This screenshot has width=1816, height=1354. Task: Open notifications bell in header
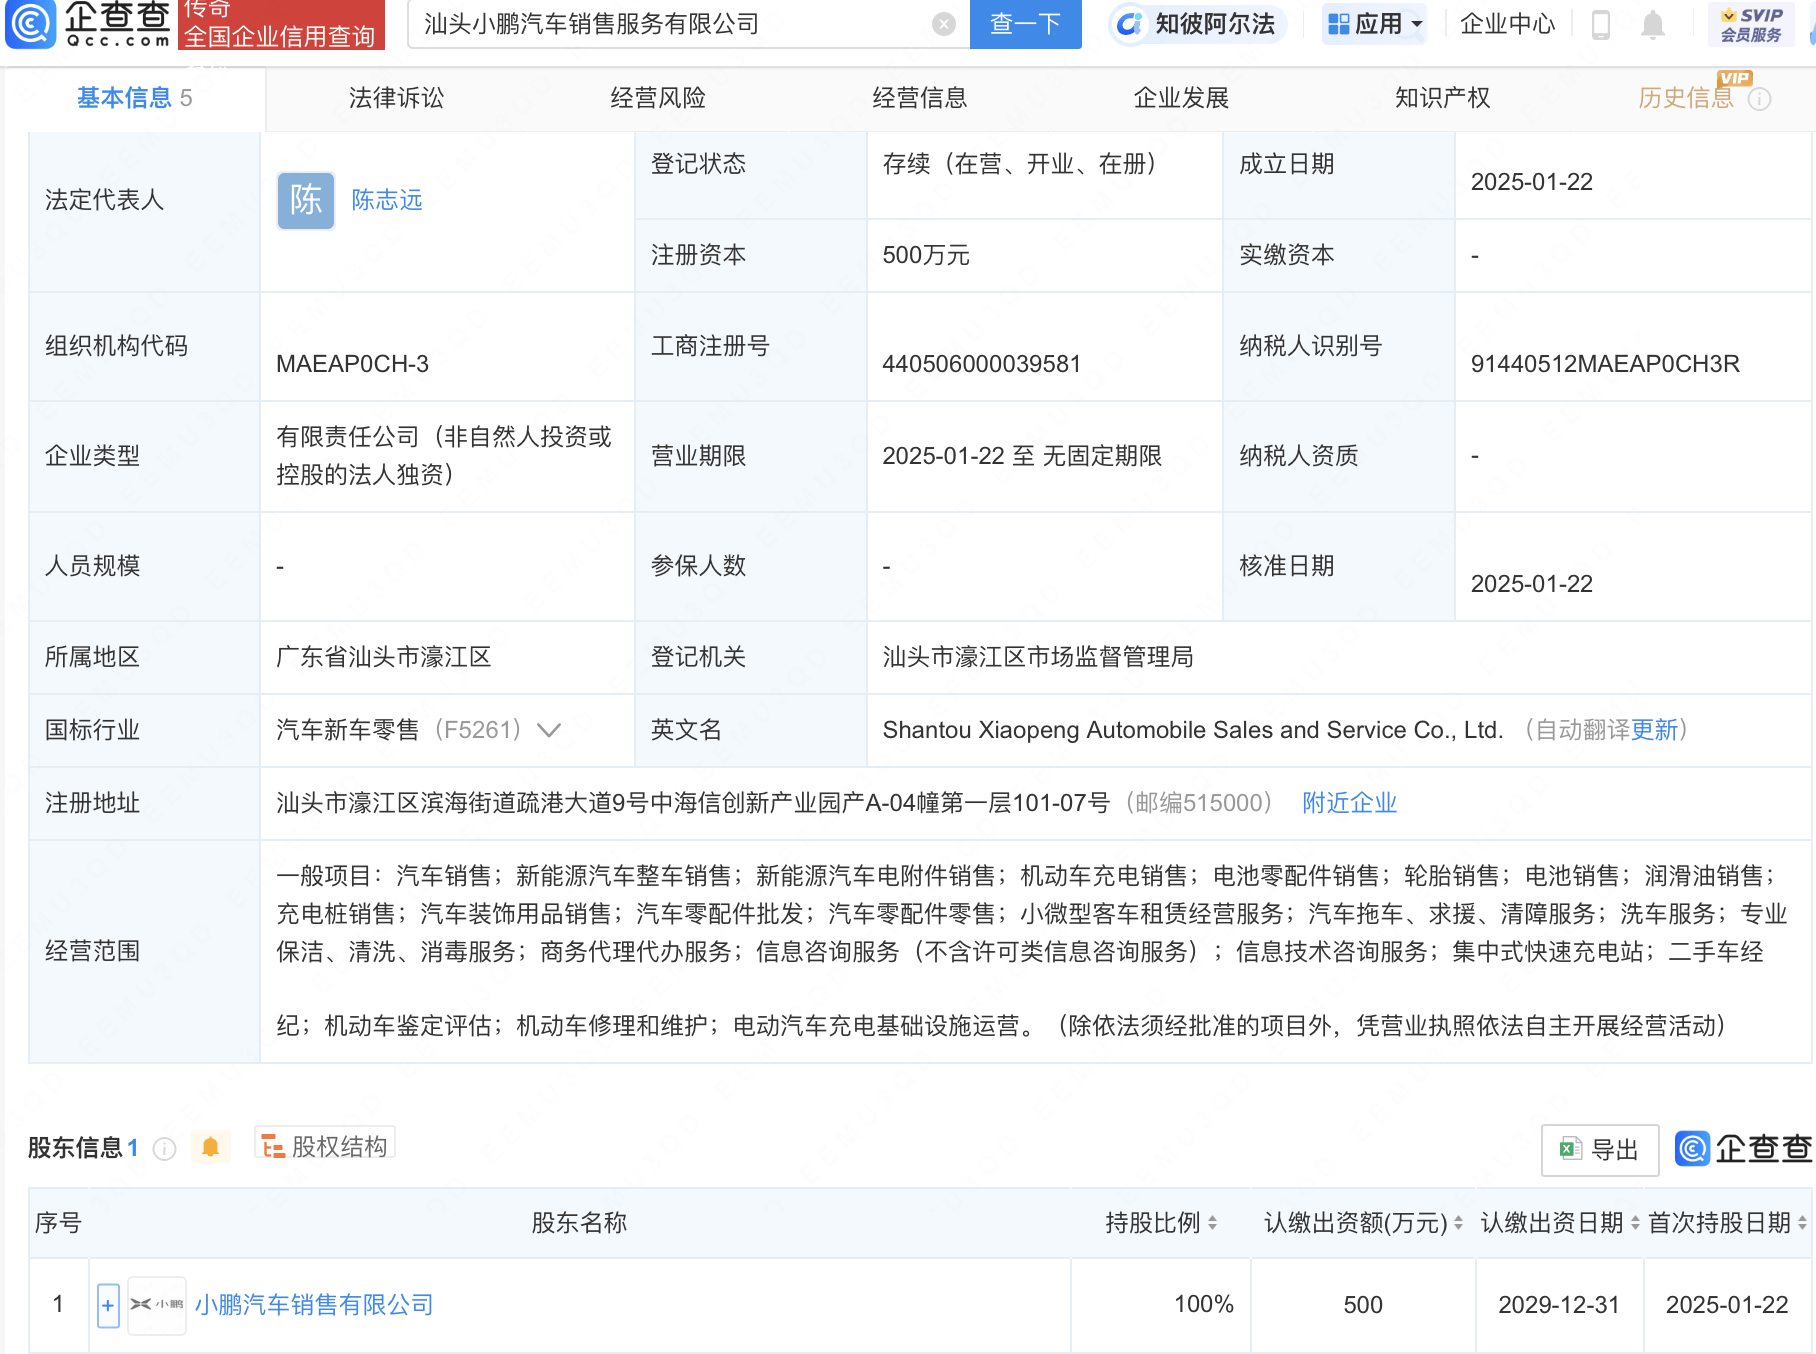1652,24
